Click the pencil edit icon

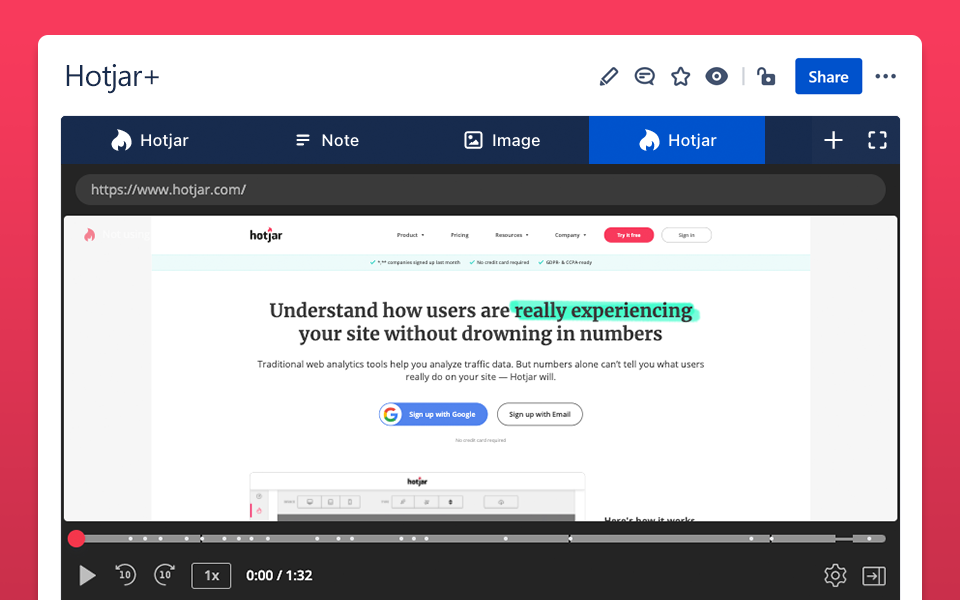609,77
